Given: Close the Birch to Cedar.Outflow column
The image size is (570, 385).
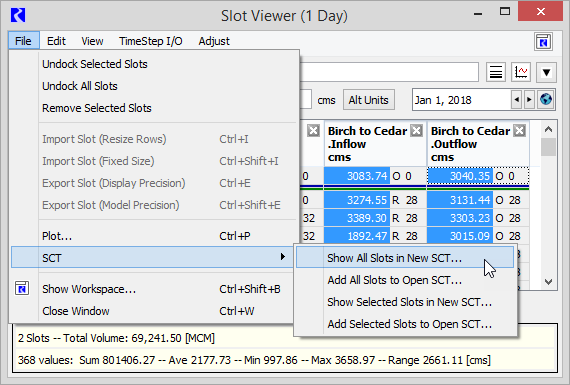Looking at the screenshot, I should (519, 131).
